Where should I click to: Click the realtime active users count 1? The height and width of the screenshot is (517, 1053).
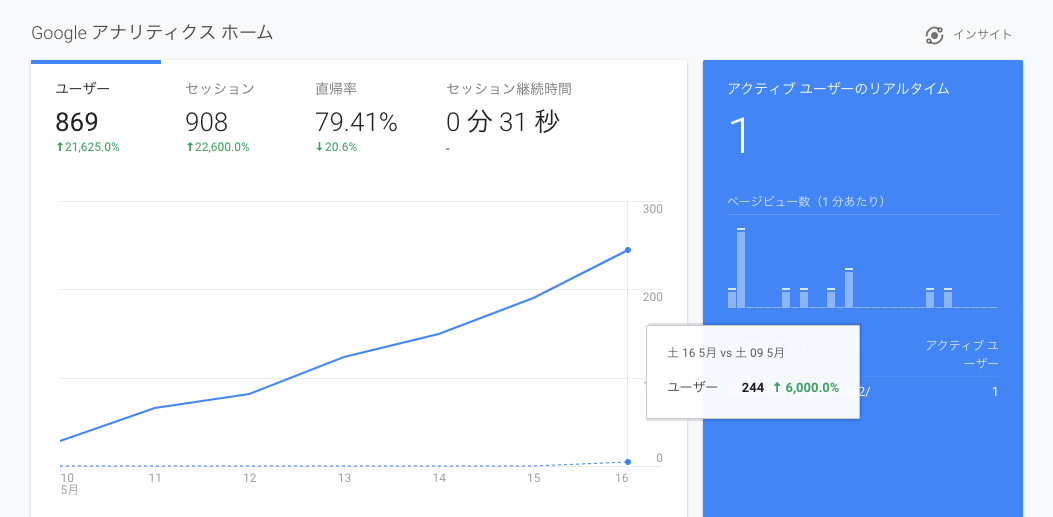[x=739, y=136]
